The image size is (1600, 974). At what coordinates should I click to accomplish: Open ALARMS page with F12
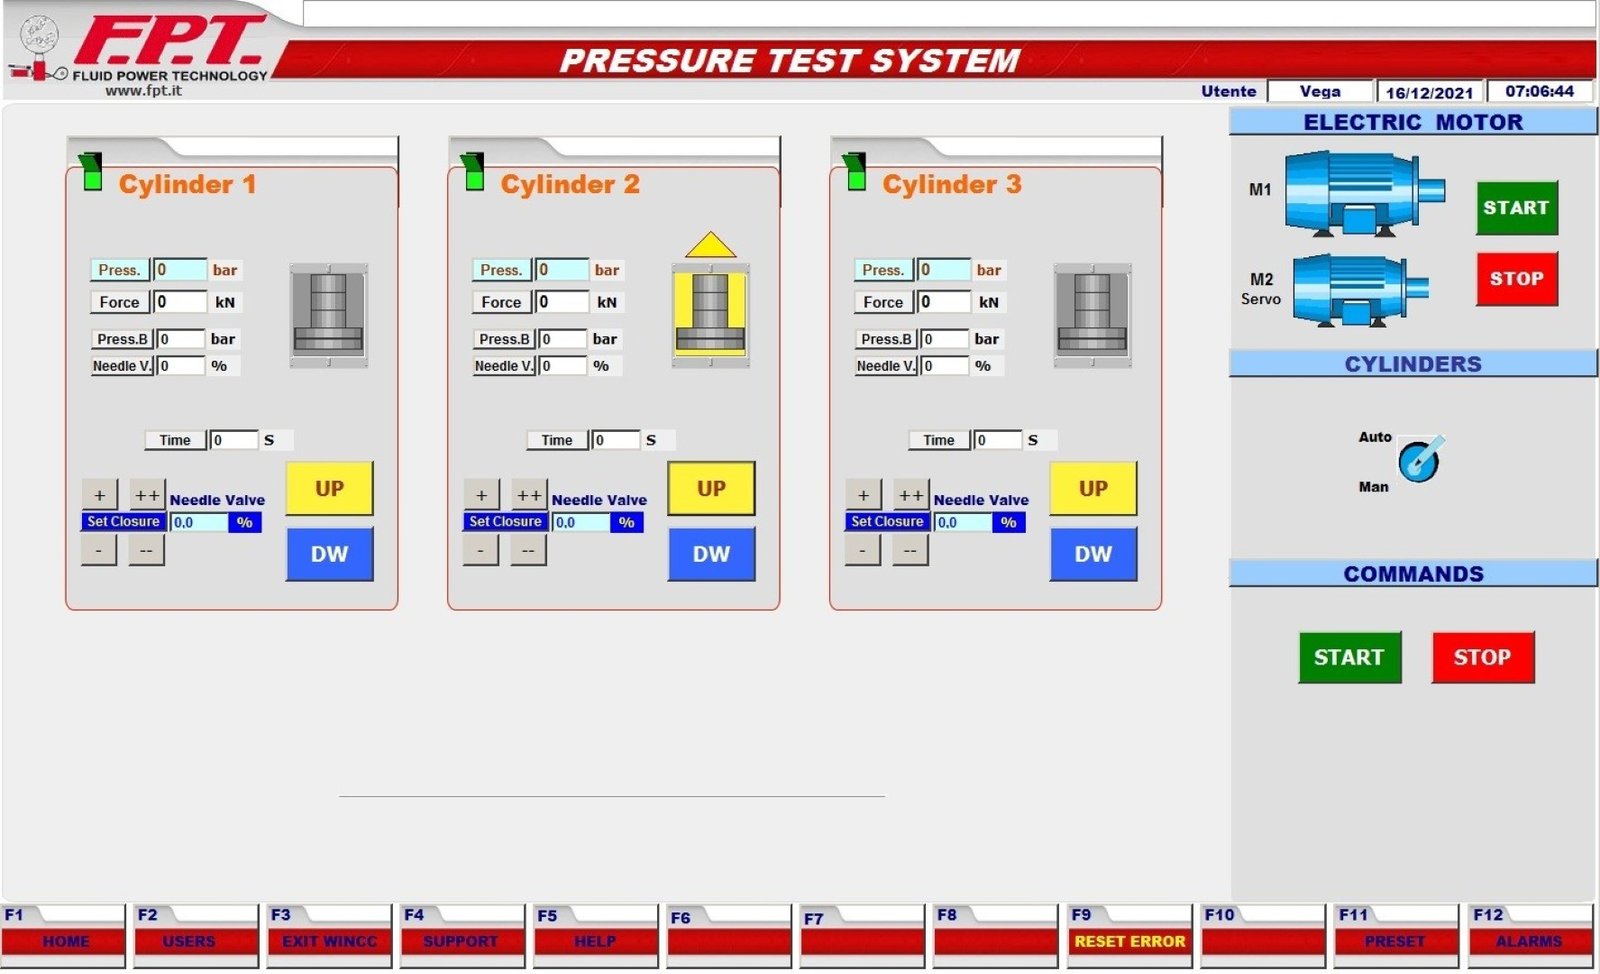coord(1530,936)
